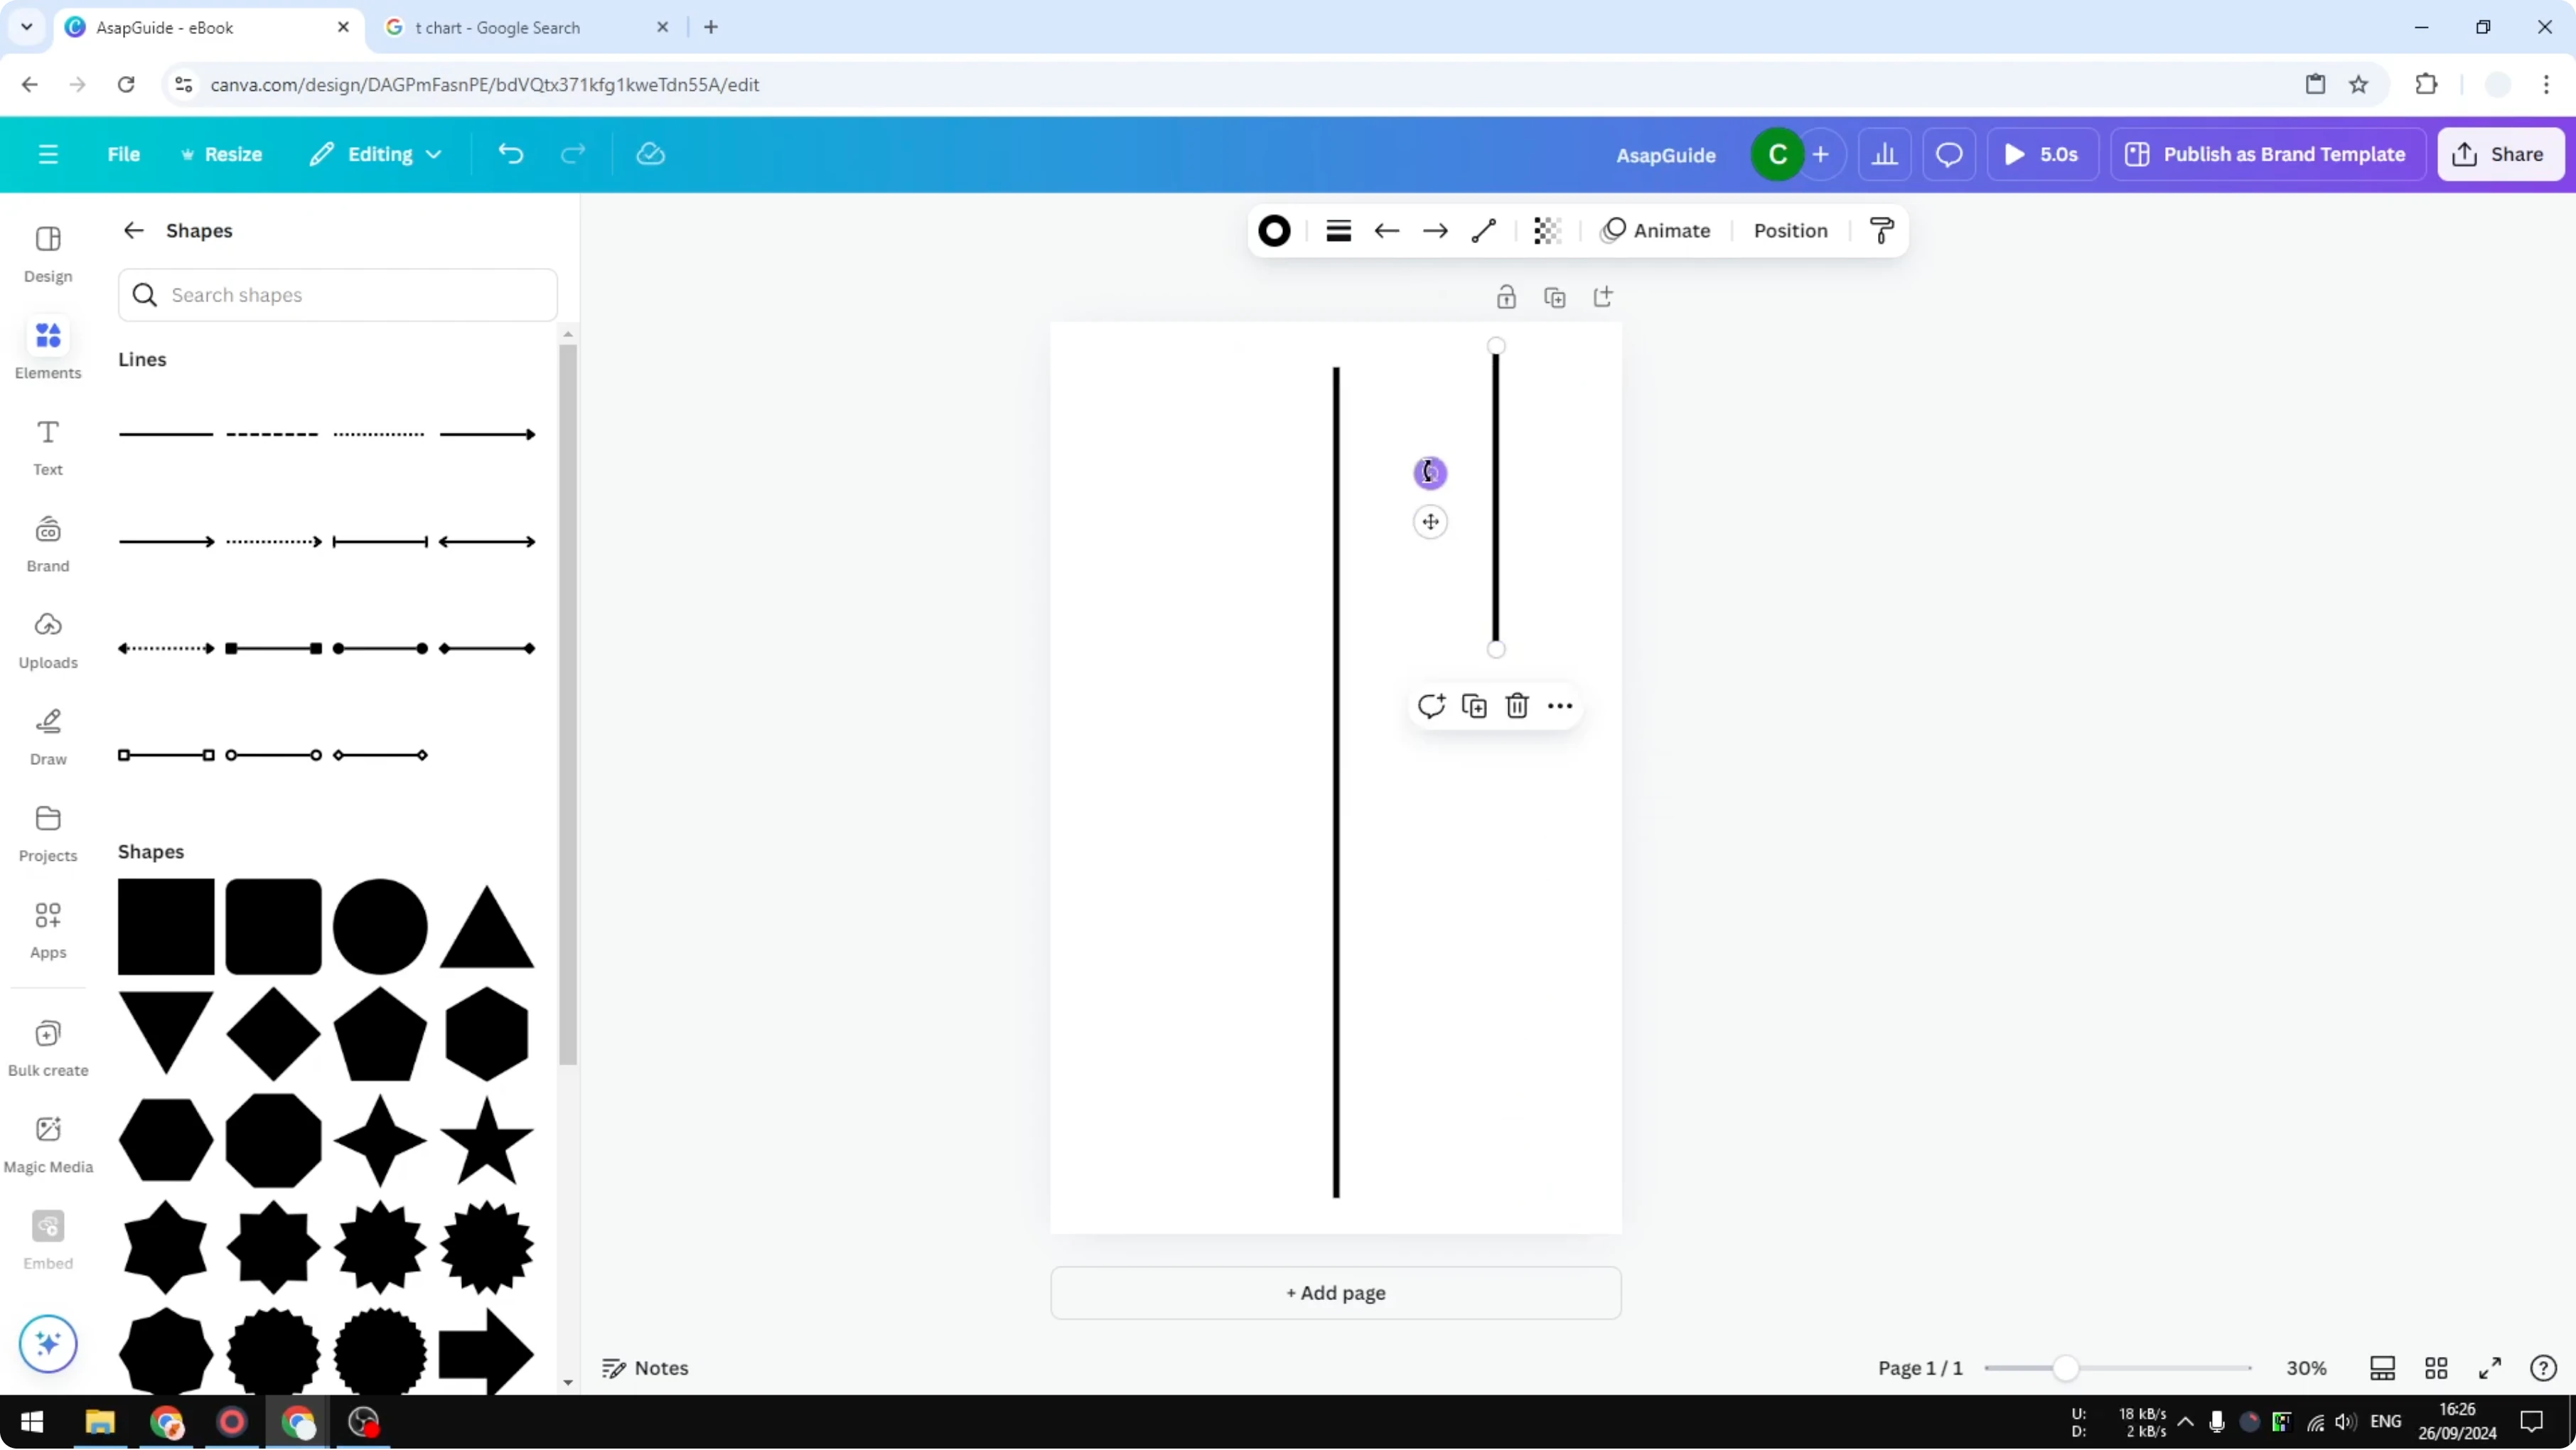Open the 30% zoom level menu
2576x1450 pixels.
(2306, 1369)
